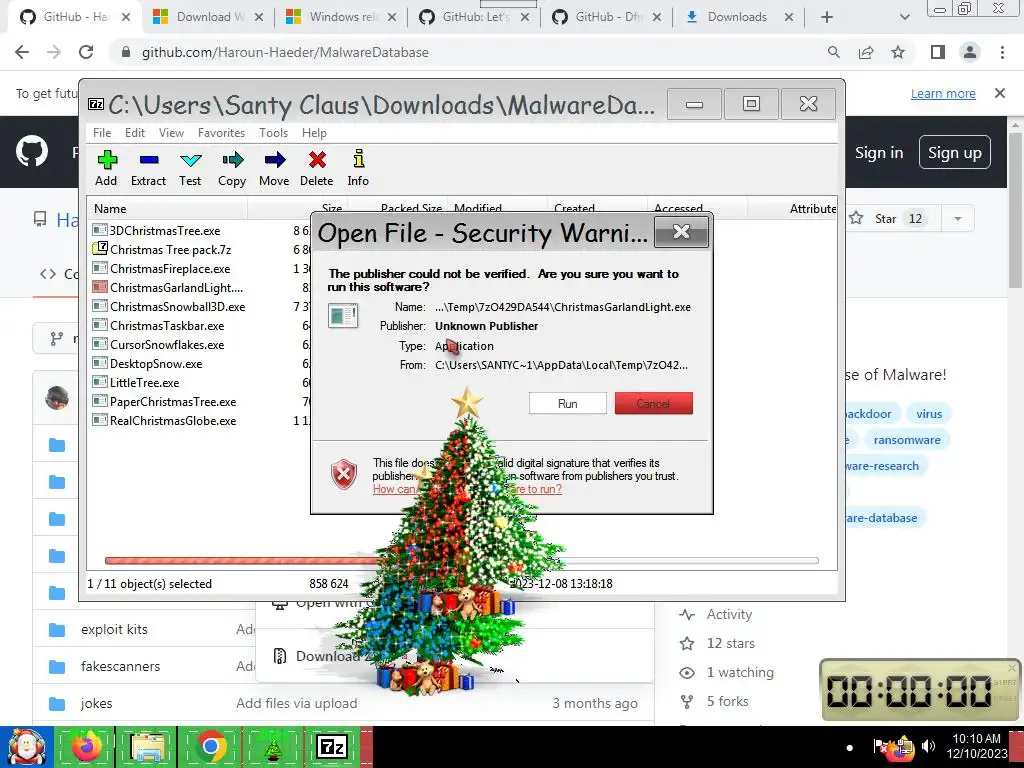The width and height of the screenshot is (1024, 768).
Task: Click the address bar URL
Action: coord(285,52)
